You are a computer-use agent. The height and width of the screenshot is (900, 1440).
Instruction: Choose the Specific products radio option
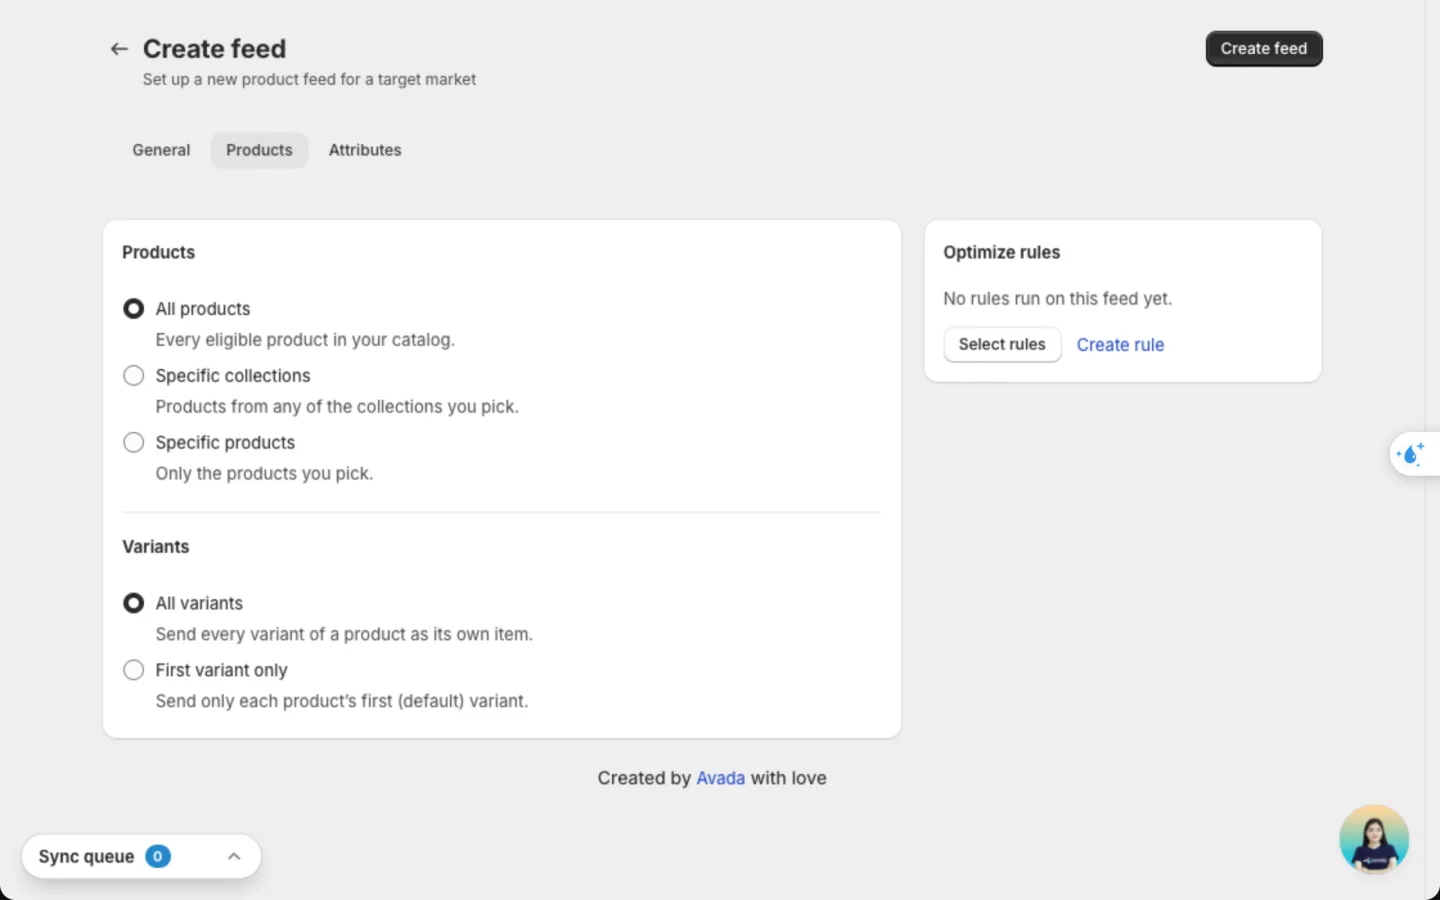click(133, 443)
